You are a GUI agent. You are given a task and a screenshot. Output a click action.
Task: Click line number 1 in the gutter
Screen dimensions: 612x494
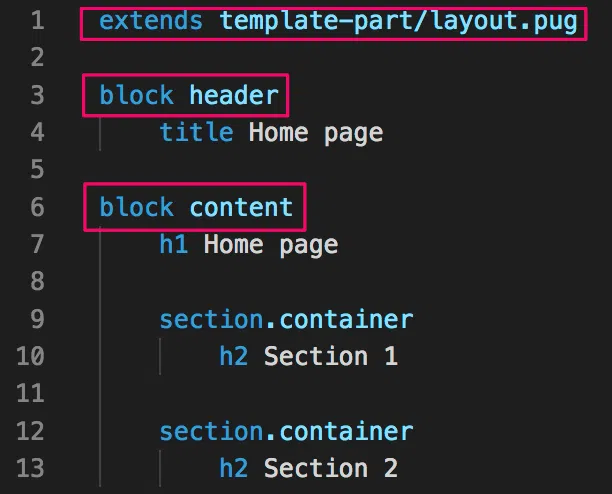pos(37,20)
